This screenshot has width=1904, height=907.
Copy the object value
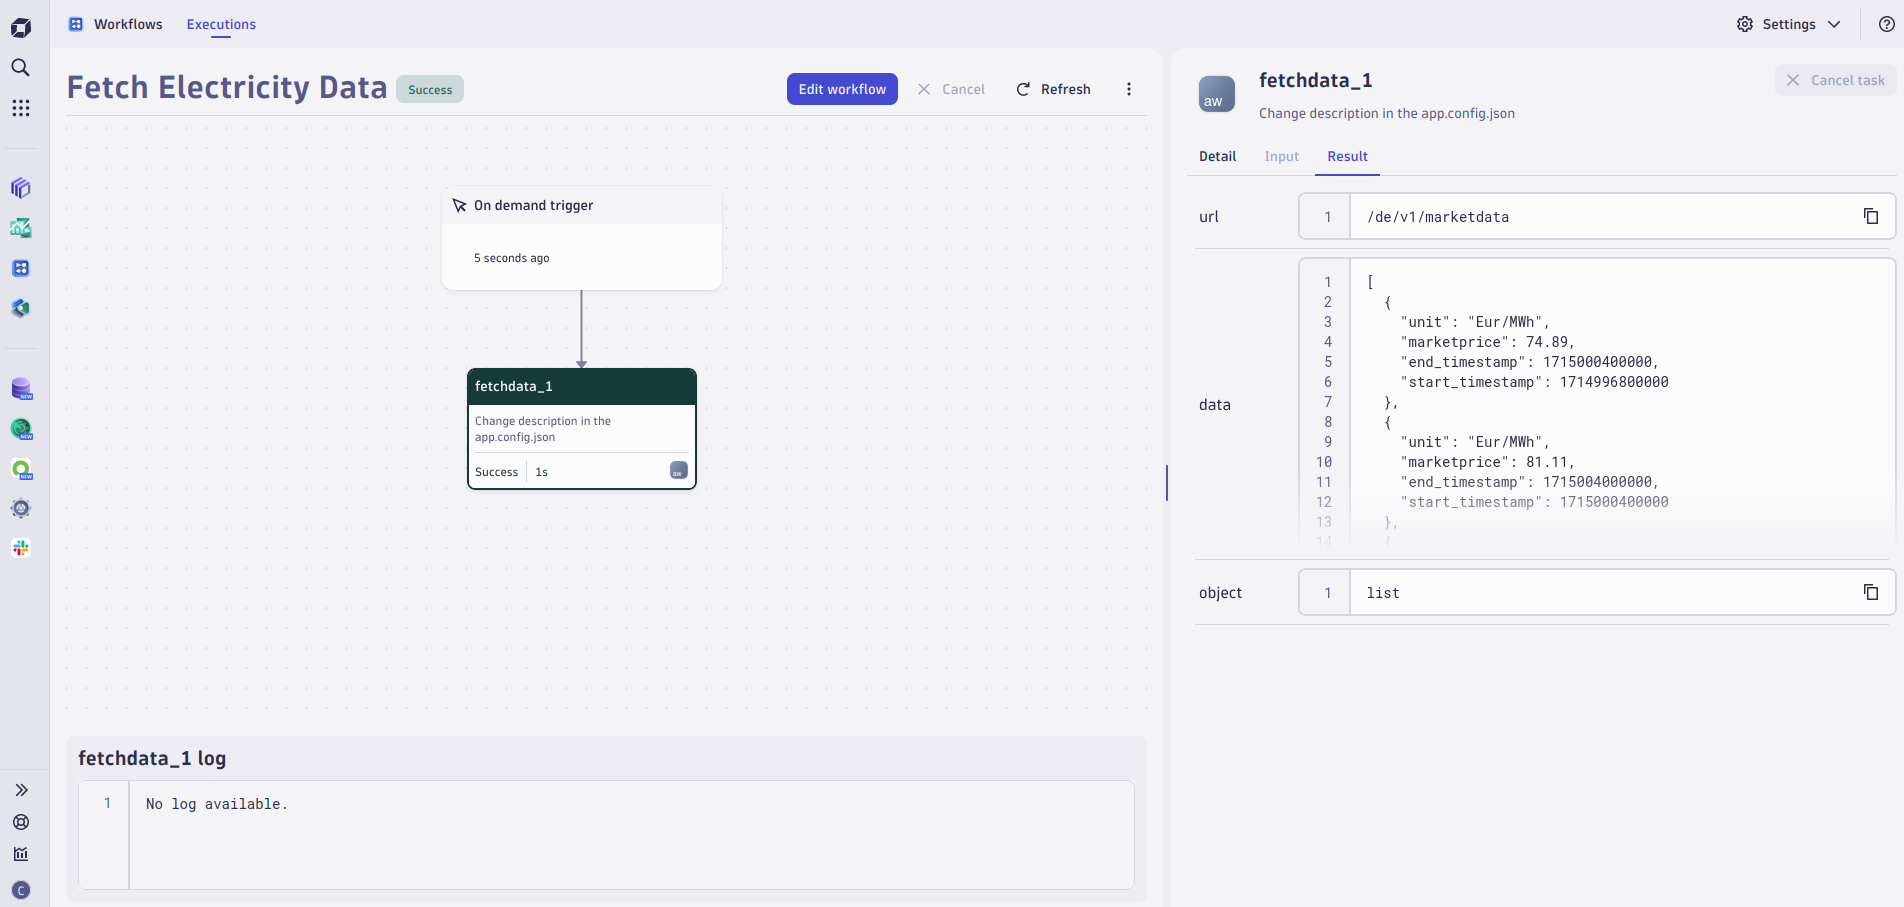coord(1871,592)
